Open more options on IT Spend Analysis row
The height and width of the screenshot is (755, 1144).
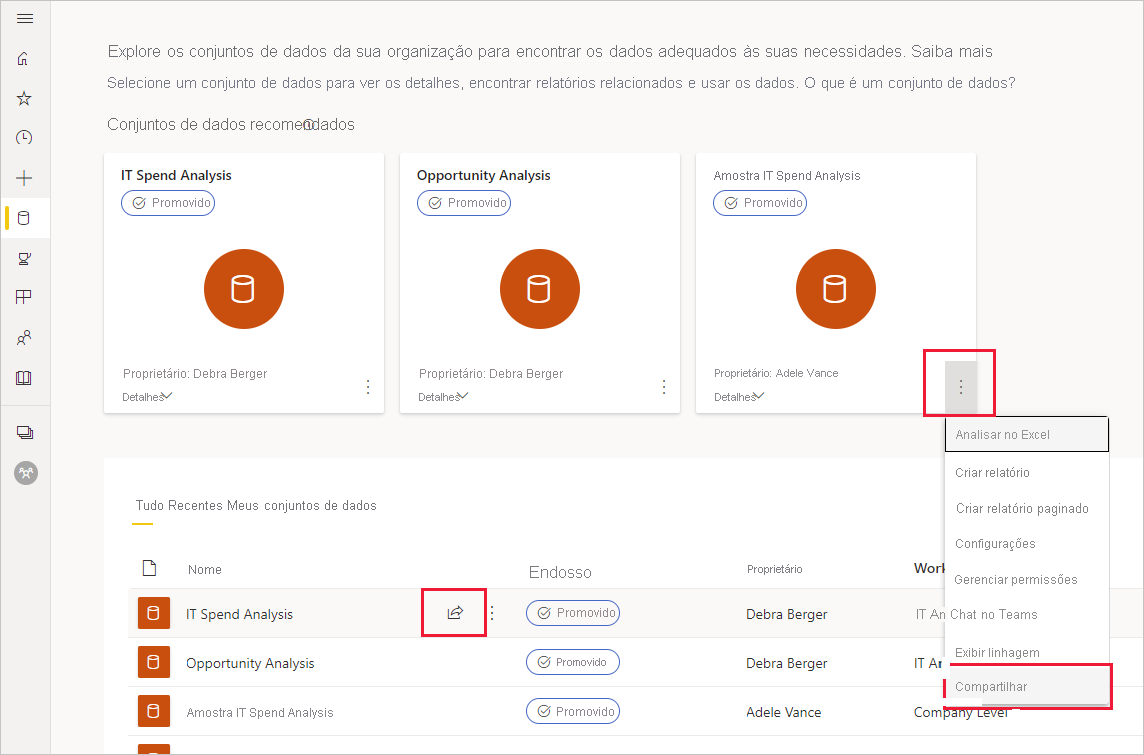(492, 613)
